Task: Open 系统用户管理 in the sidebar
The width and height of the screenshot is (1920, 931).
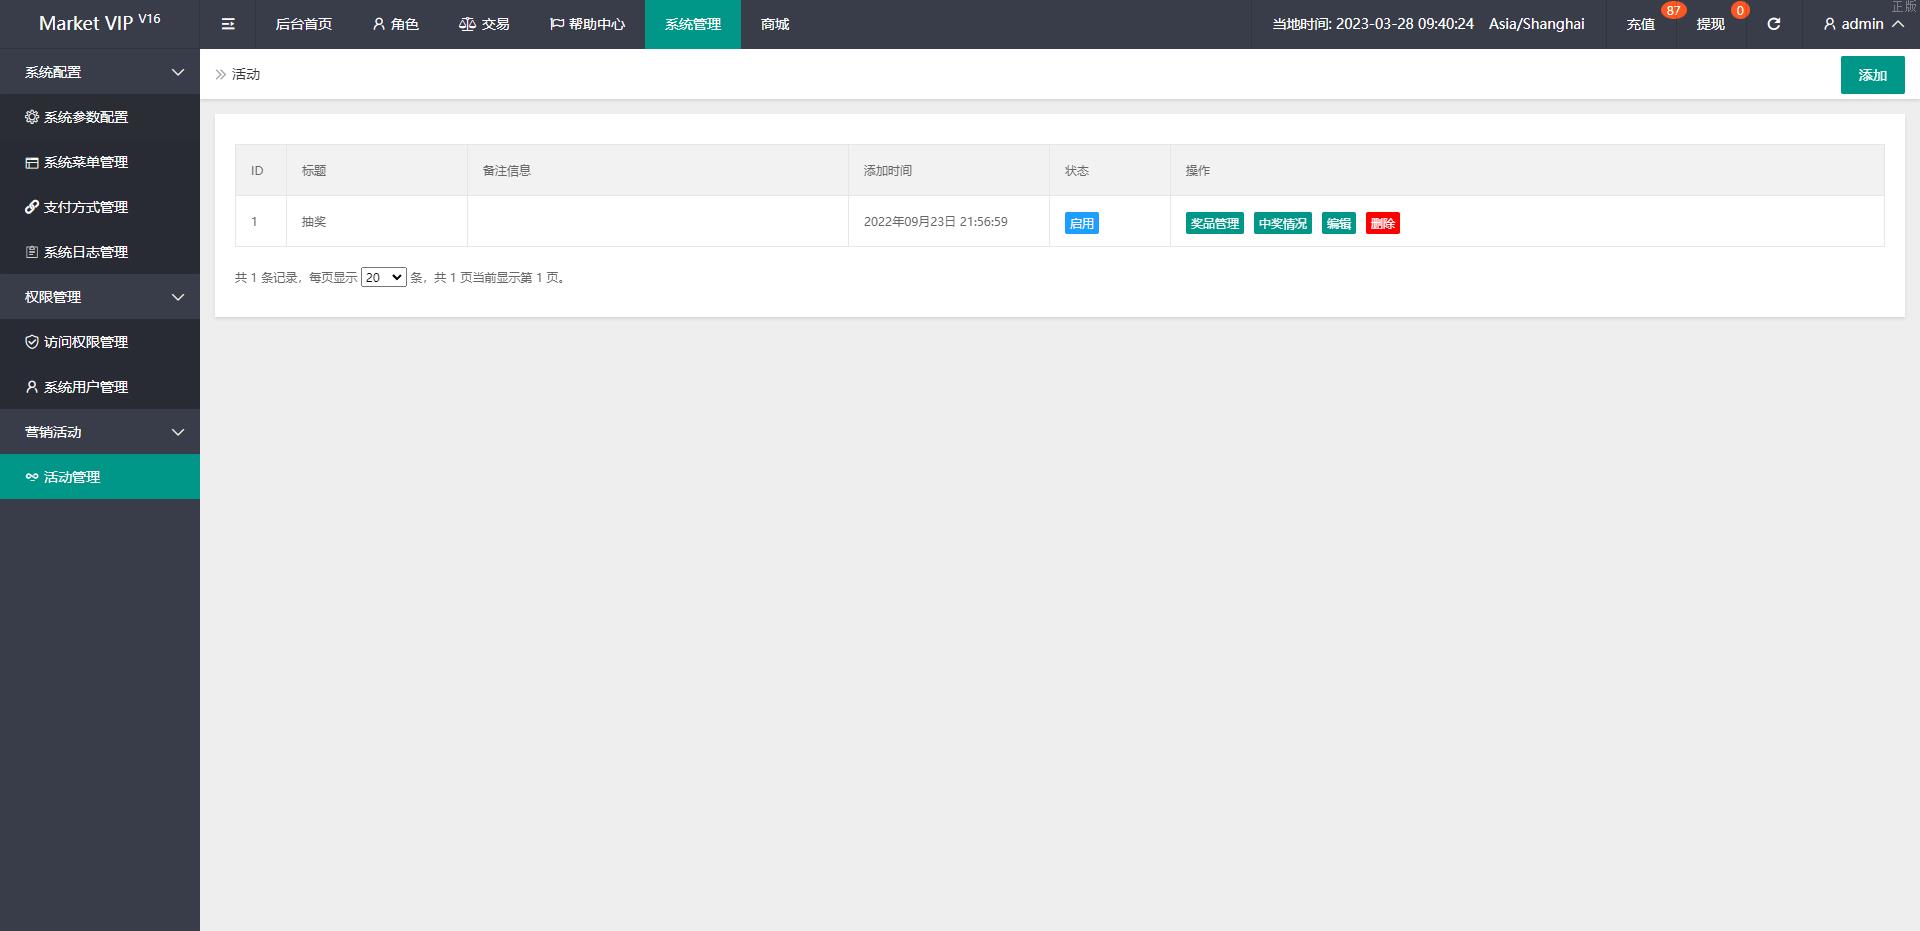Action: pyautogui.click(x=86, y=387)
